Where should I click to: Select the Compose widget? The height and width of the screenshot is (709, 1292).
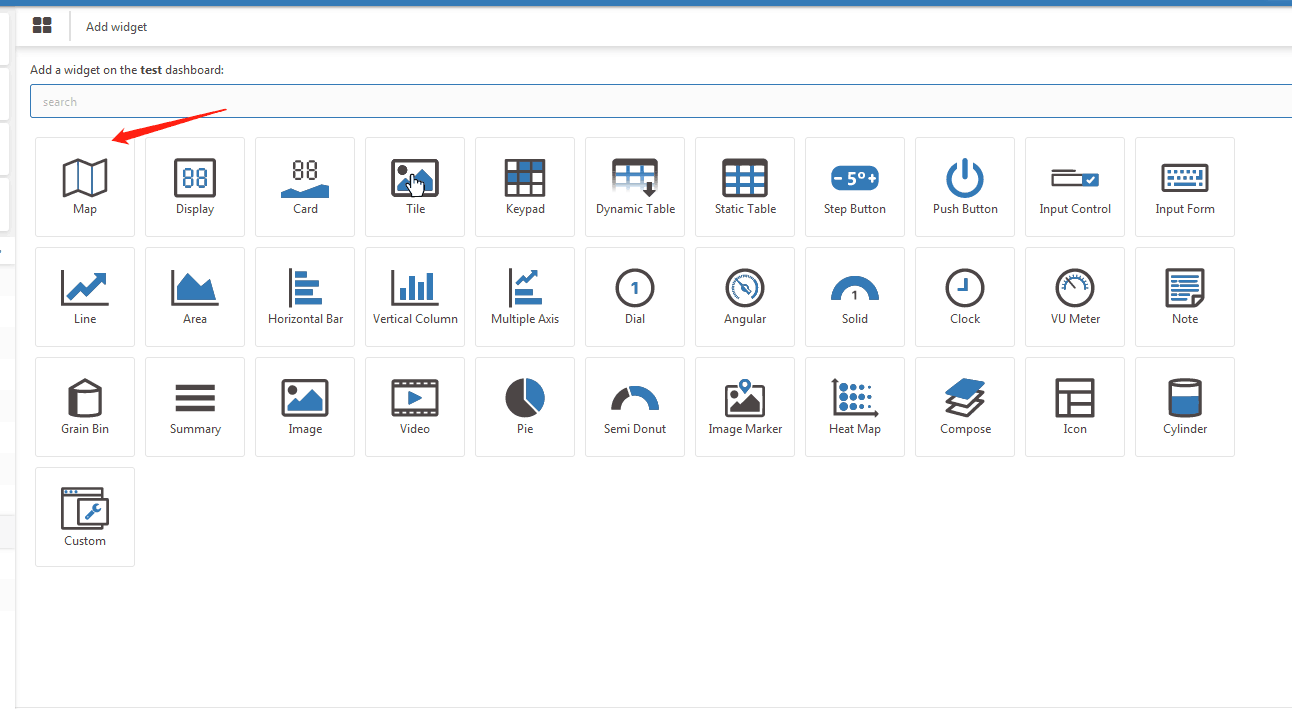pyautogui.click(x=965, y=407)
